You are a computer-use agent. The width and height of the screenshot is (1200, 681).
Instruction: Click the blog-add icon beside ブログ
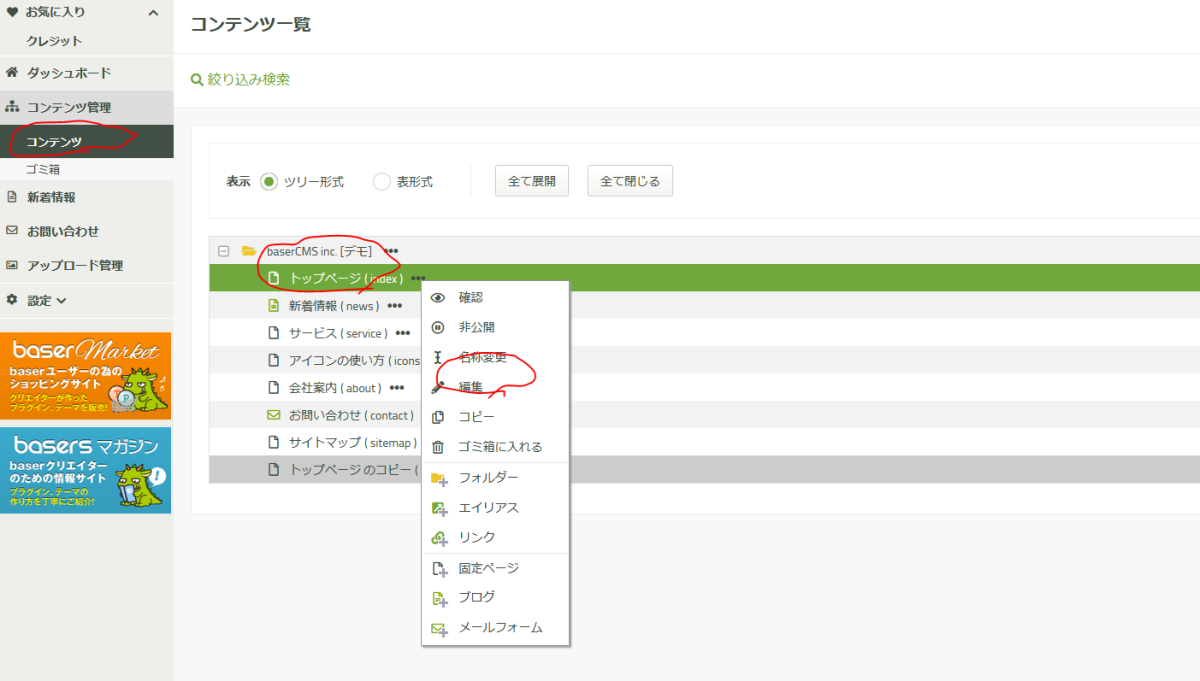(438, 598)
